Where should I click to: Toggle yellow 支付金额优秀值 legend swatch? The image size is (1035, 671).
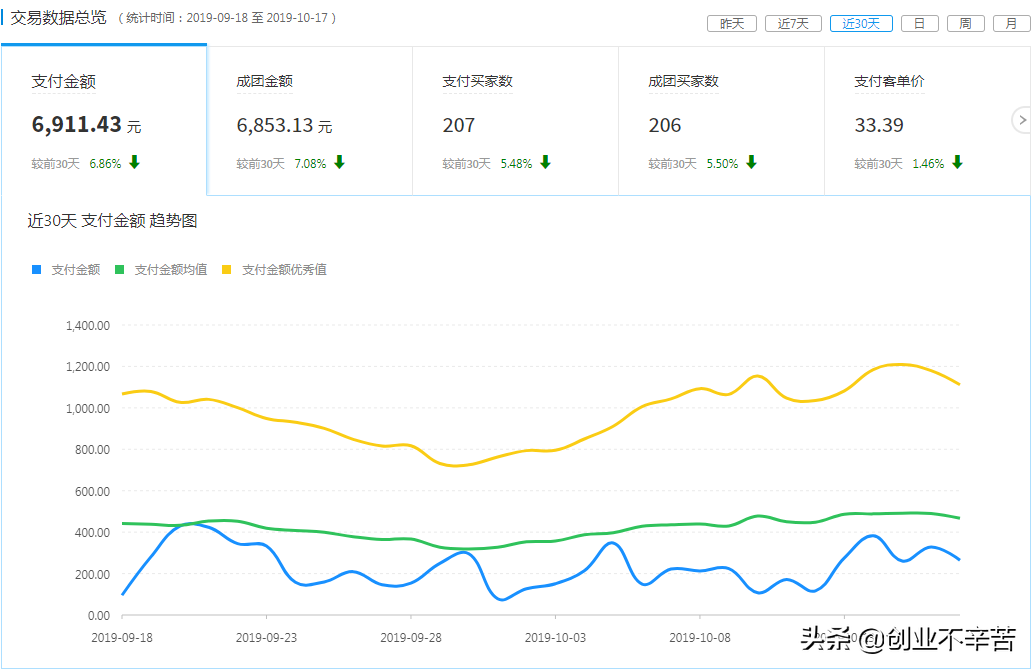pyautogui.click(x=226, y=269)
